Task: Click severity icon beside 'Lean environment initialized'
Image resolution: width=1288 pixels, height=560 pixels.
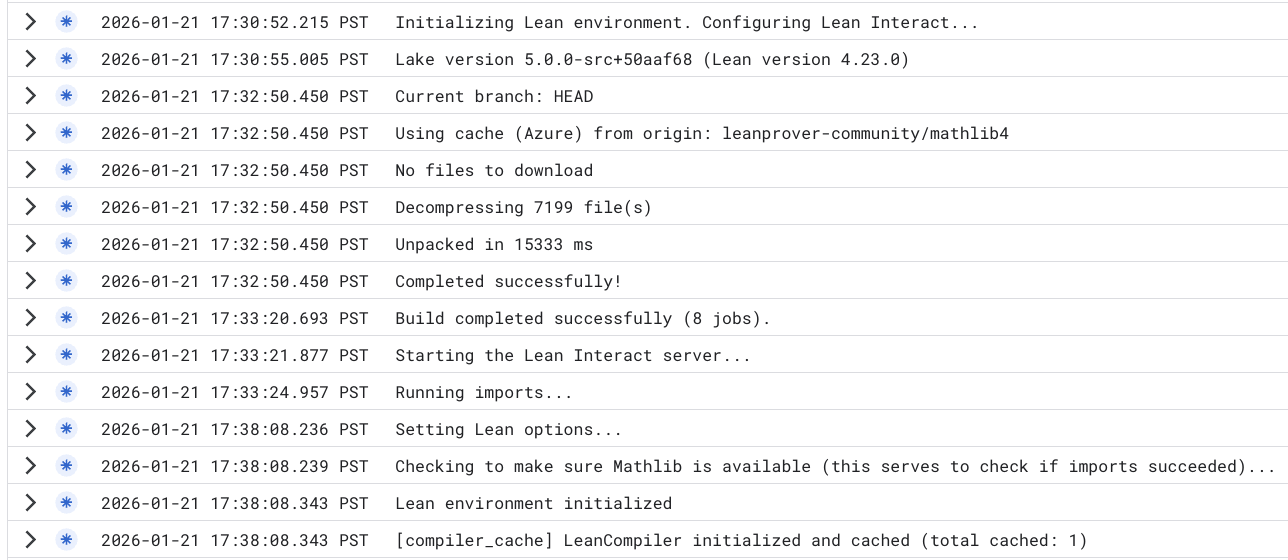Action: [x=66, y=503]
